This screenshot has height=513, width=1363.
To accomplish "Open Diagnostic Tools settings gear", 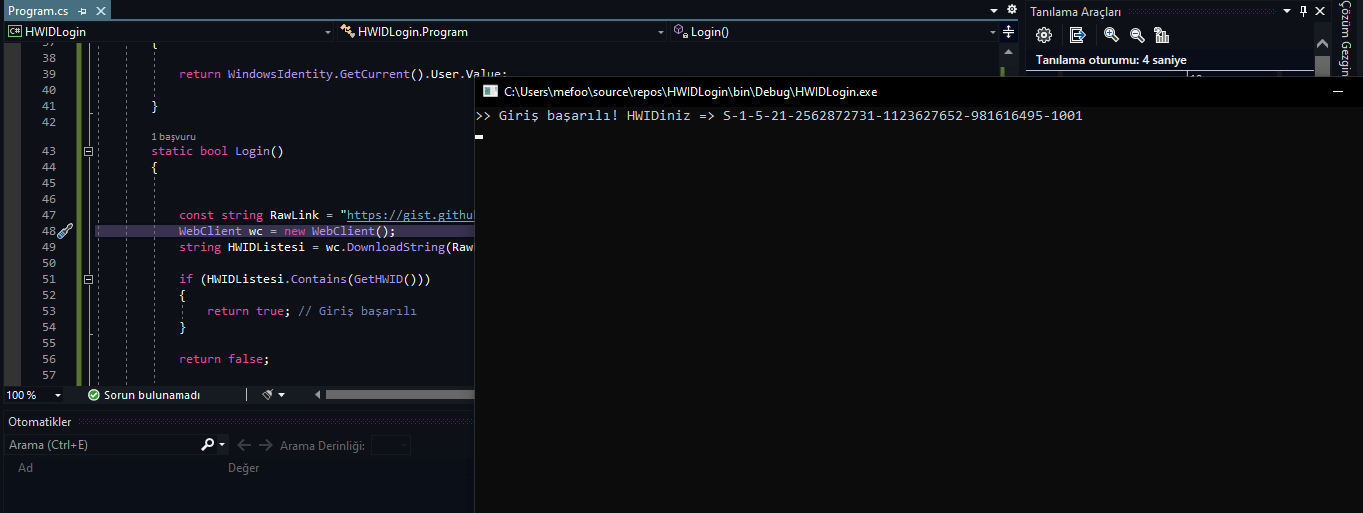I will pyautogui.click(x=1044, y=35).
